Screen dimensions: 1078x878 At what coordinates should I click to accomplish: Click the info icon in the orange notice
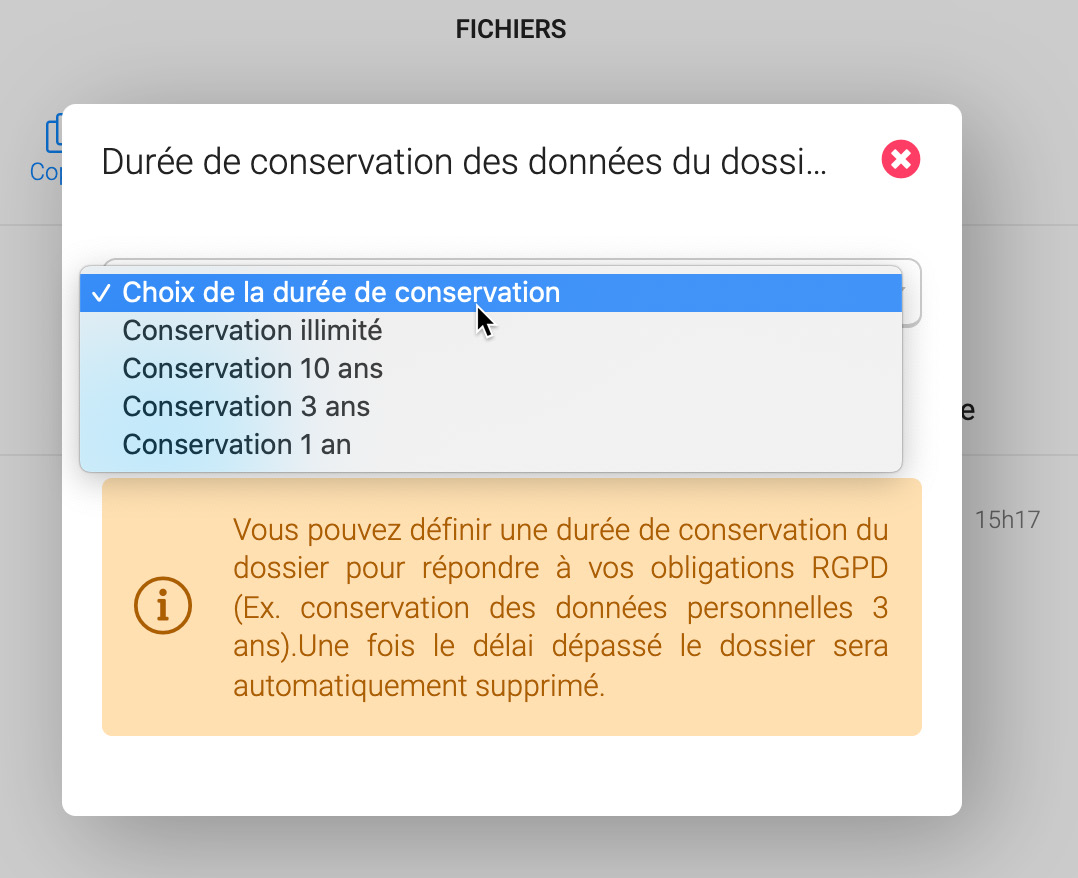pos(163,607)
